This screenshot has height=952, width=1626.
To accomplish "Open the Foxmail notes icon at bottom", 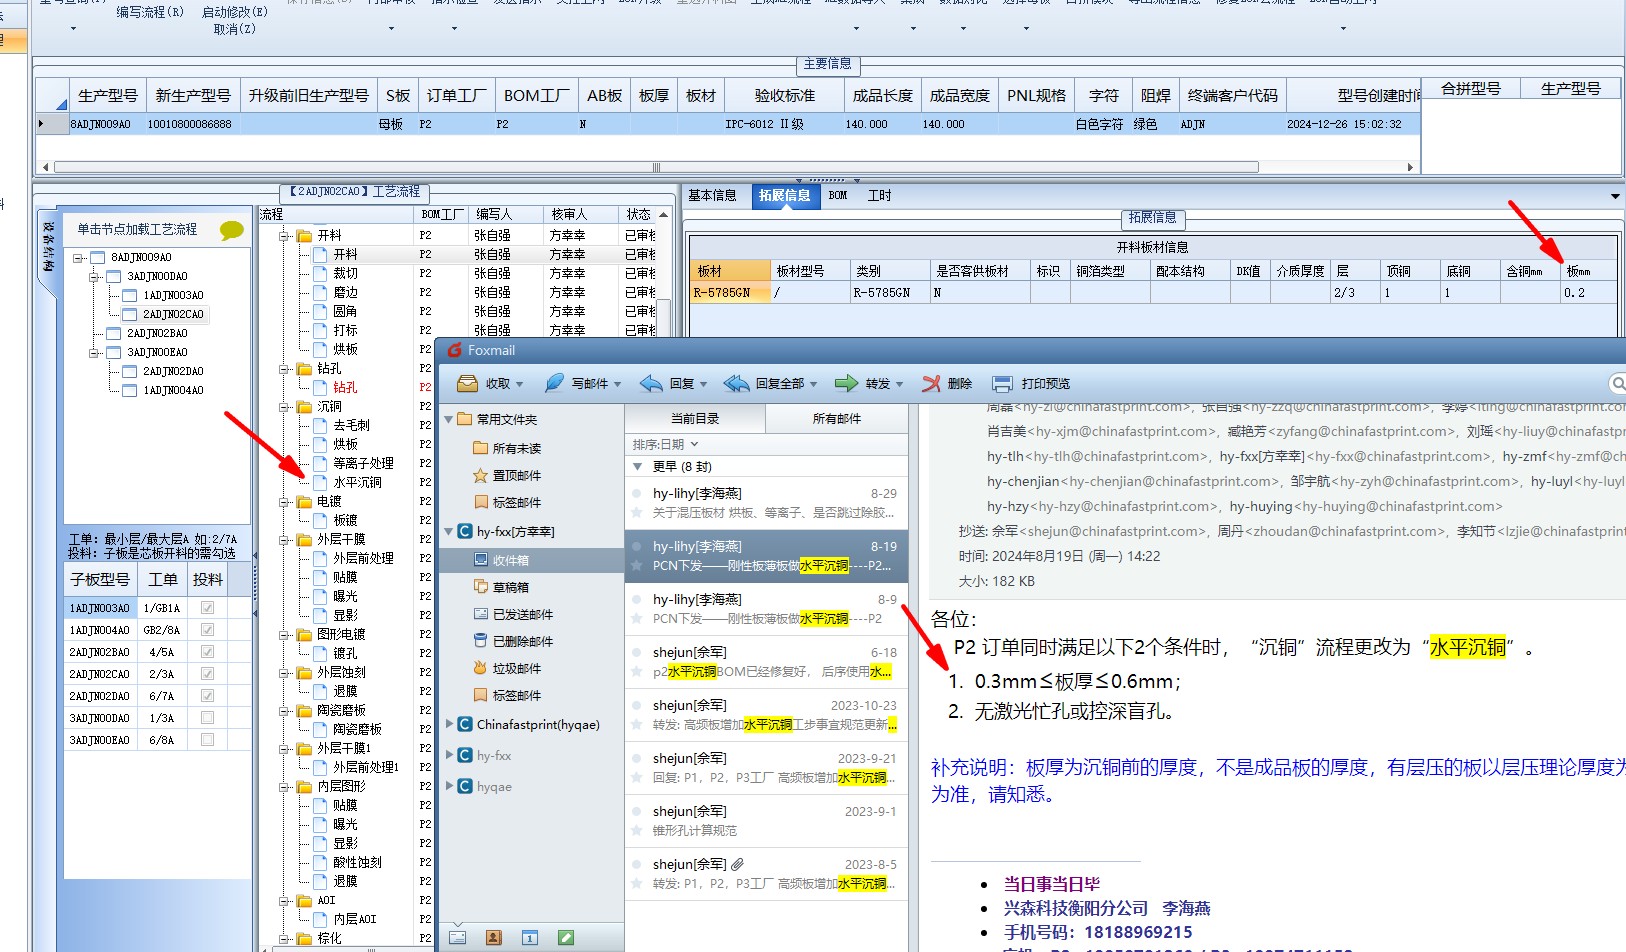I will (566, 937).
